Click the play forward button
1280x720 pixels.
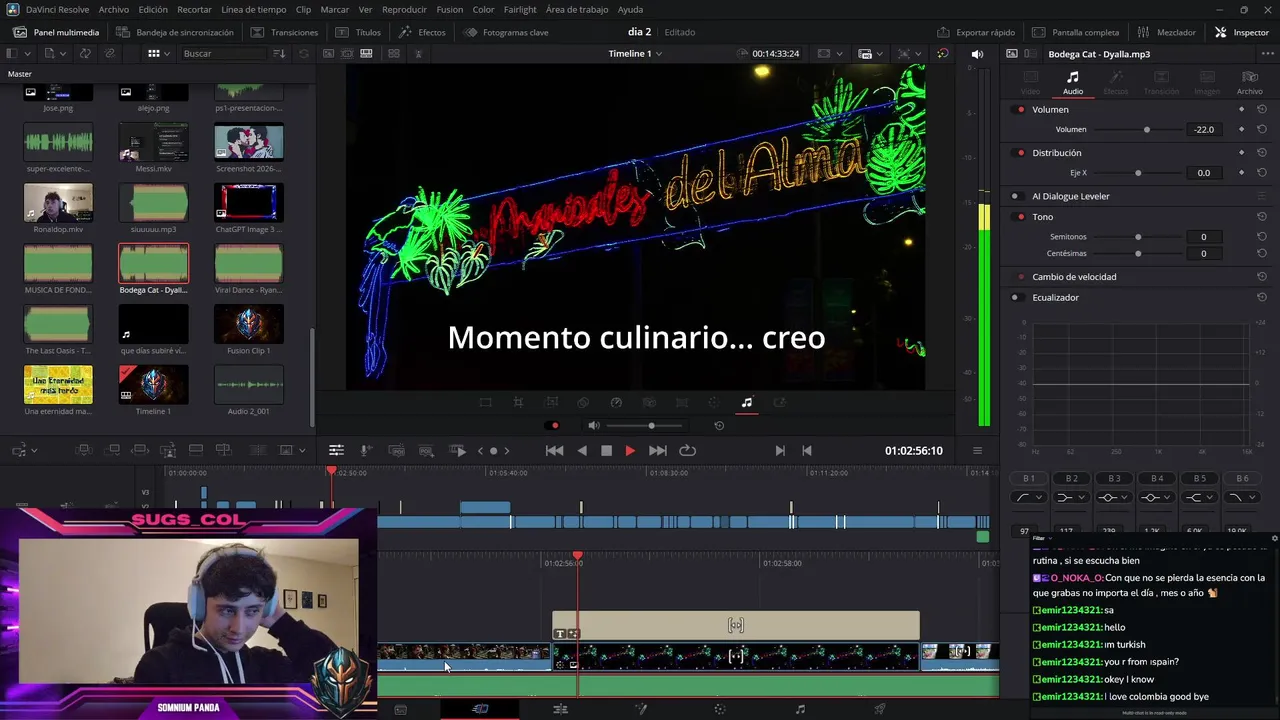pos(630,451)
